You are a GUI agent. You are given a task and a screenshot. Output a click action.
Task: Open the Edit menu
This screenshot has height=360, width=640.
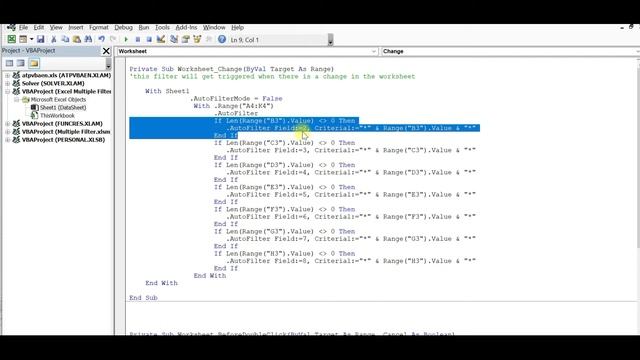(x=39, y=27)
